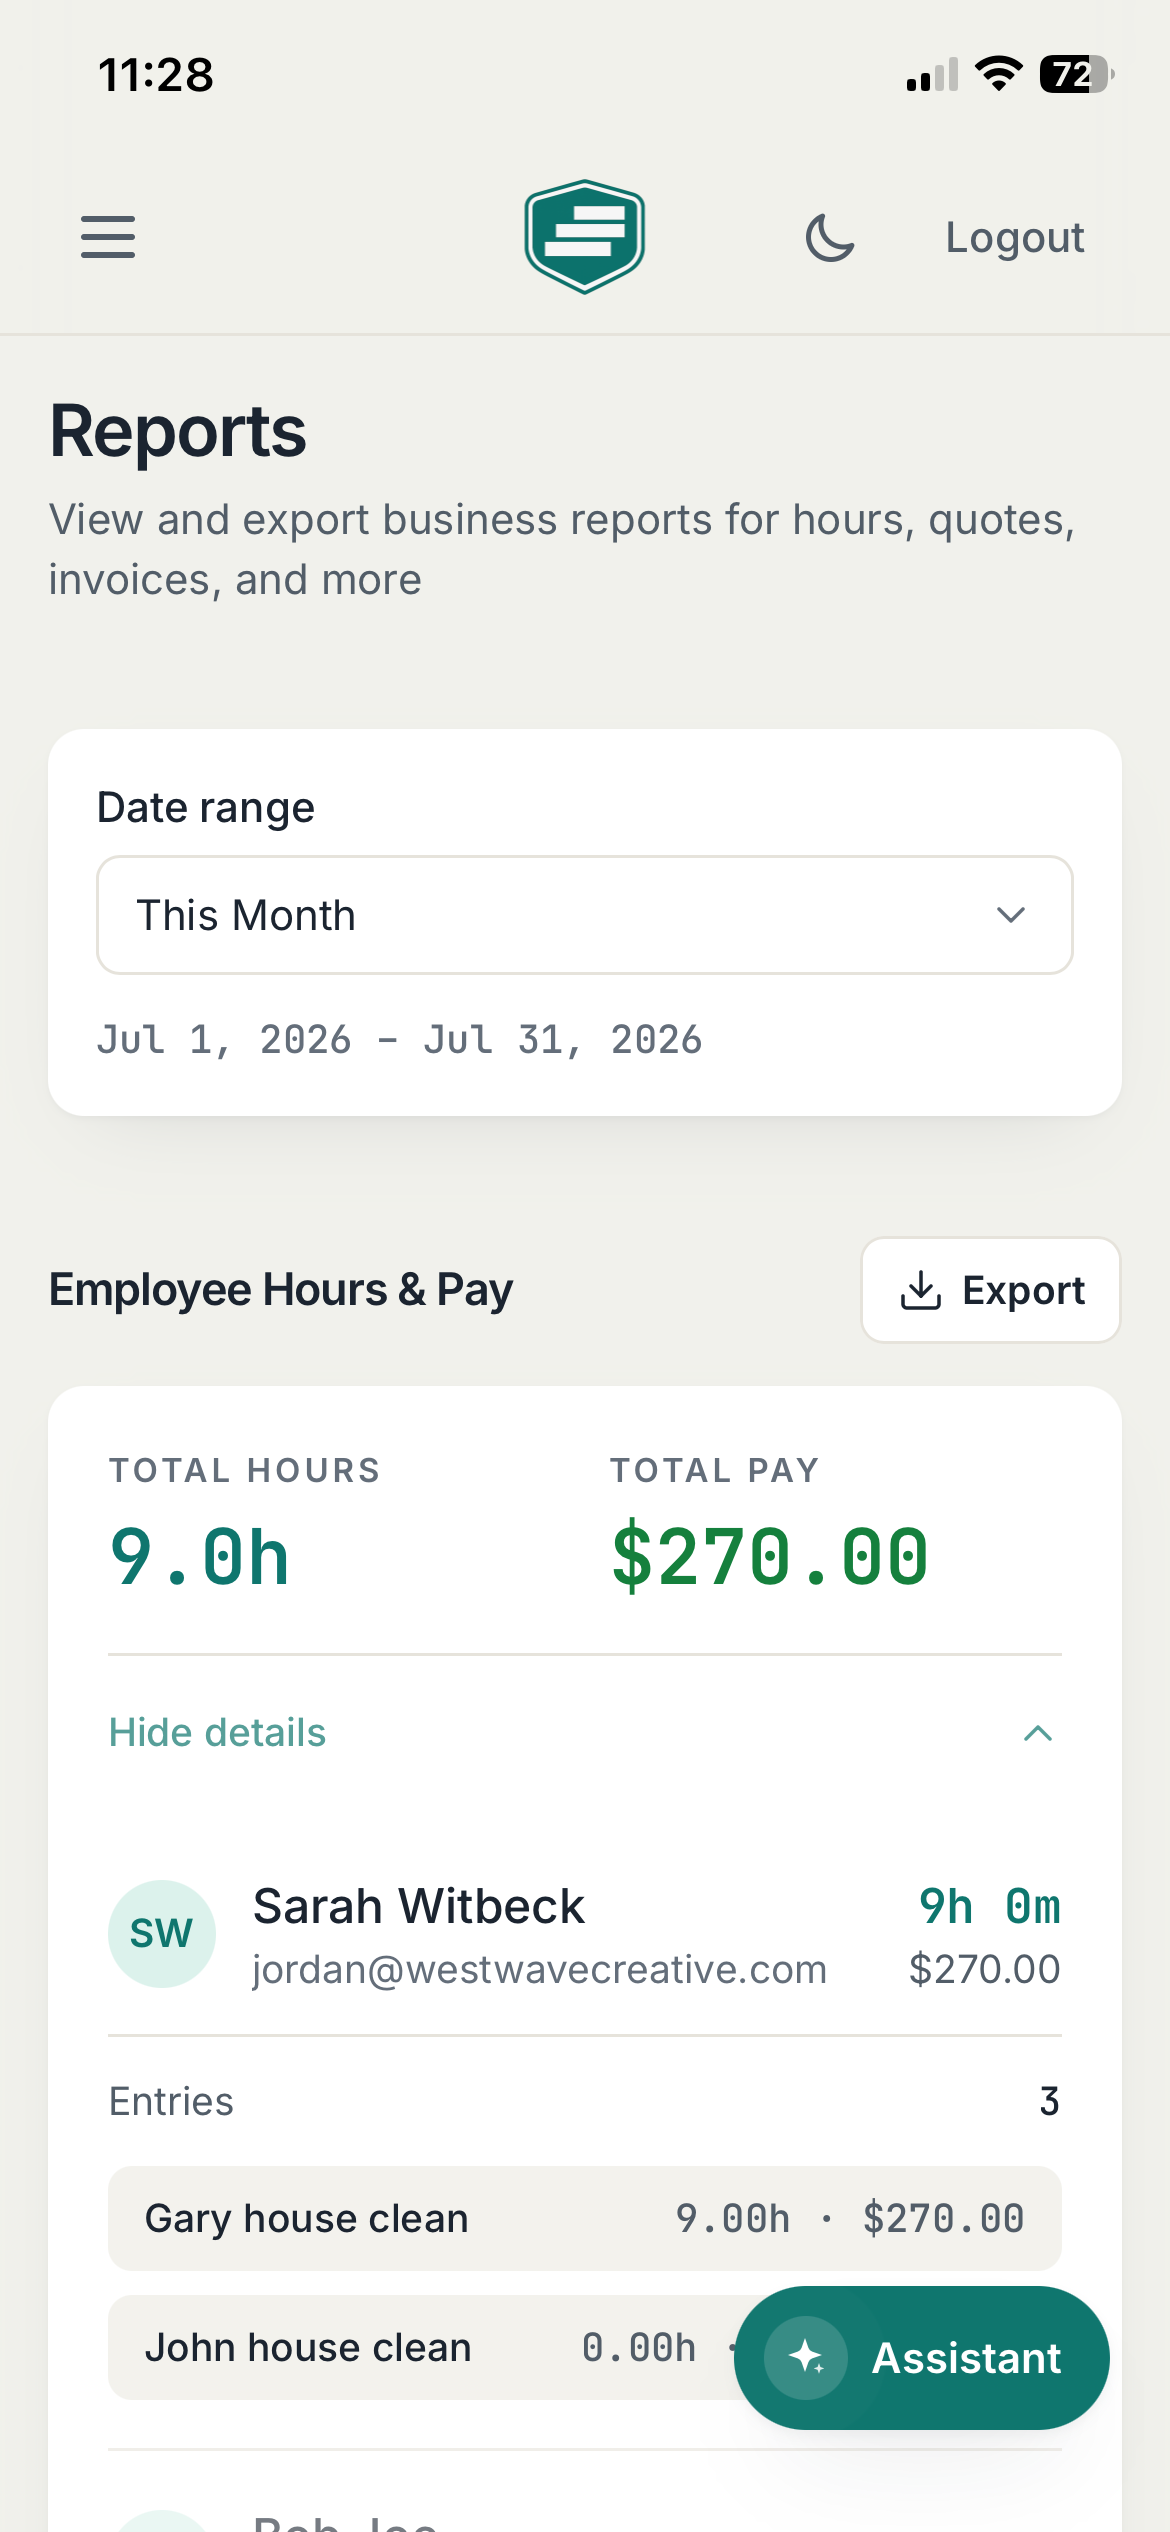The width and height of the screenshot is (1170, 2532).
Task: Click the sparkle icon on the Assistant button
Action: (806, 2358)
